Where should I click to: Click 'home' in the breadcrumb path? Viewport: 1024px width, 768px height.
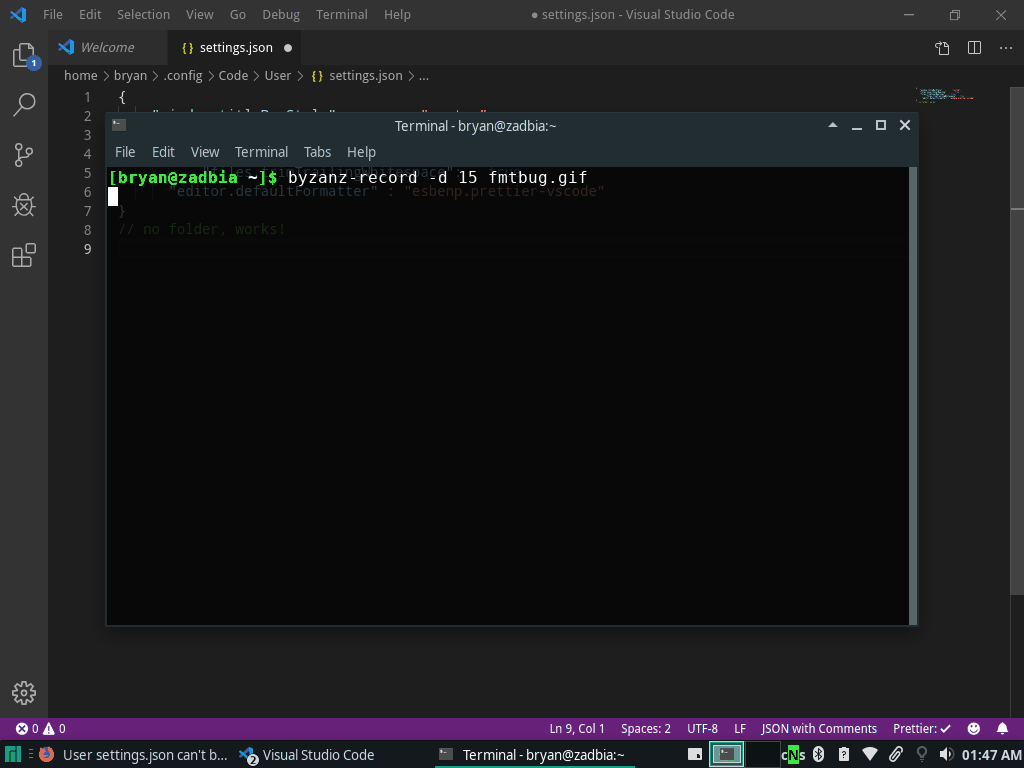point(80,76)
